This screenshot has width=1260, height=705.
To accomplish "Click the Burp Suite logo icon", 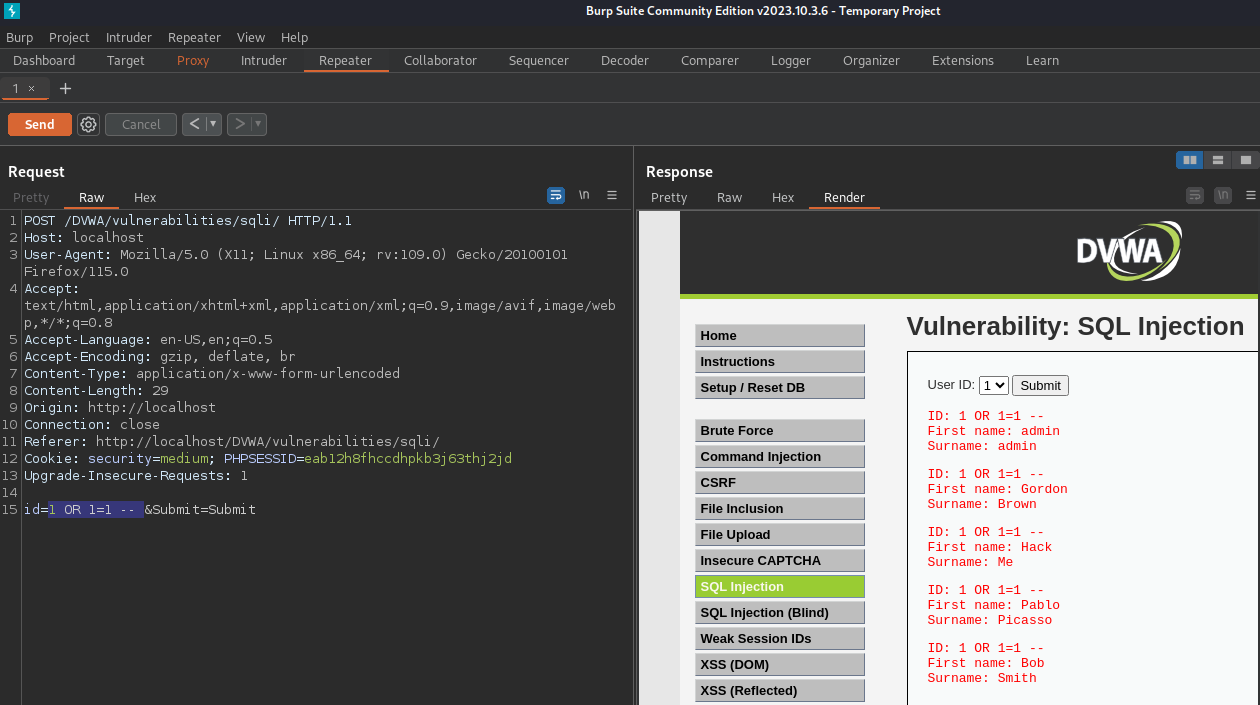I will (12, 11).
